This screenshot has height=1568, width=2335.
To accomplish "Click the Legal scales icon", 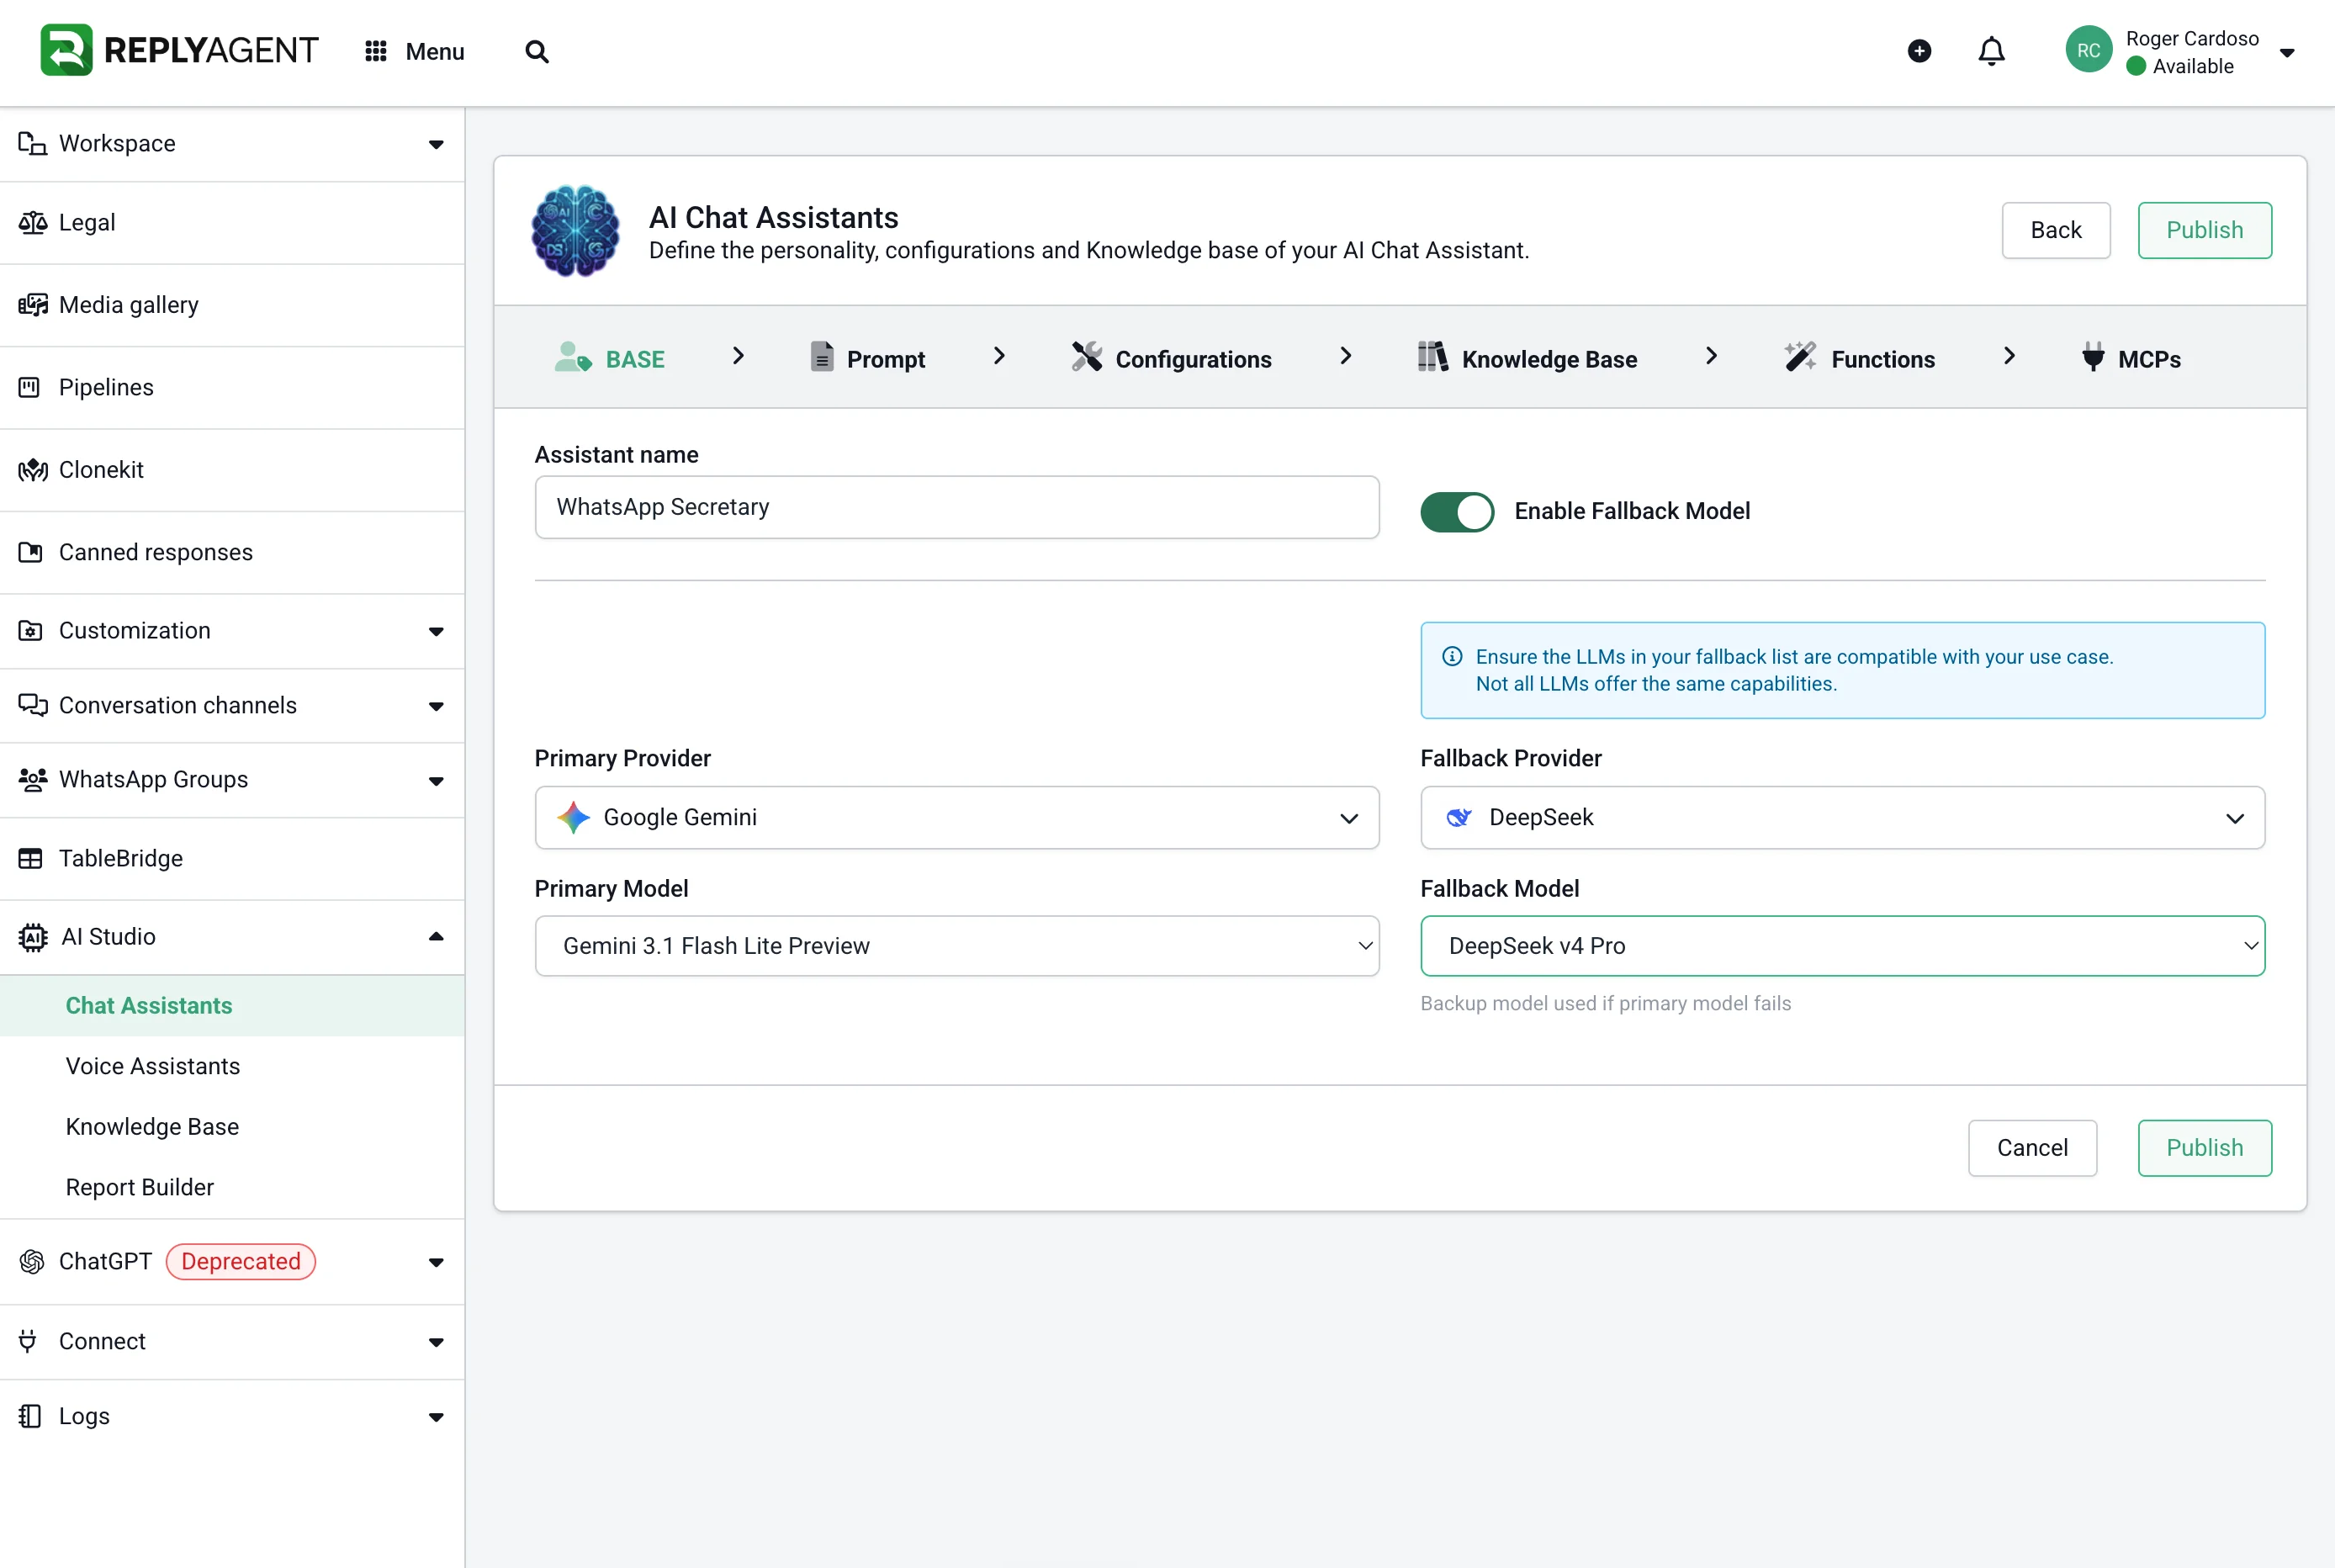I will pyautogui.click(x=32, y=222).
